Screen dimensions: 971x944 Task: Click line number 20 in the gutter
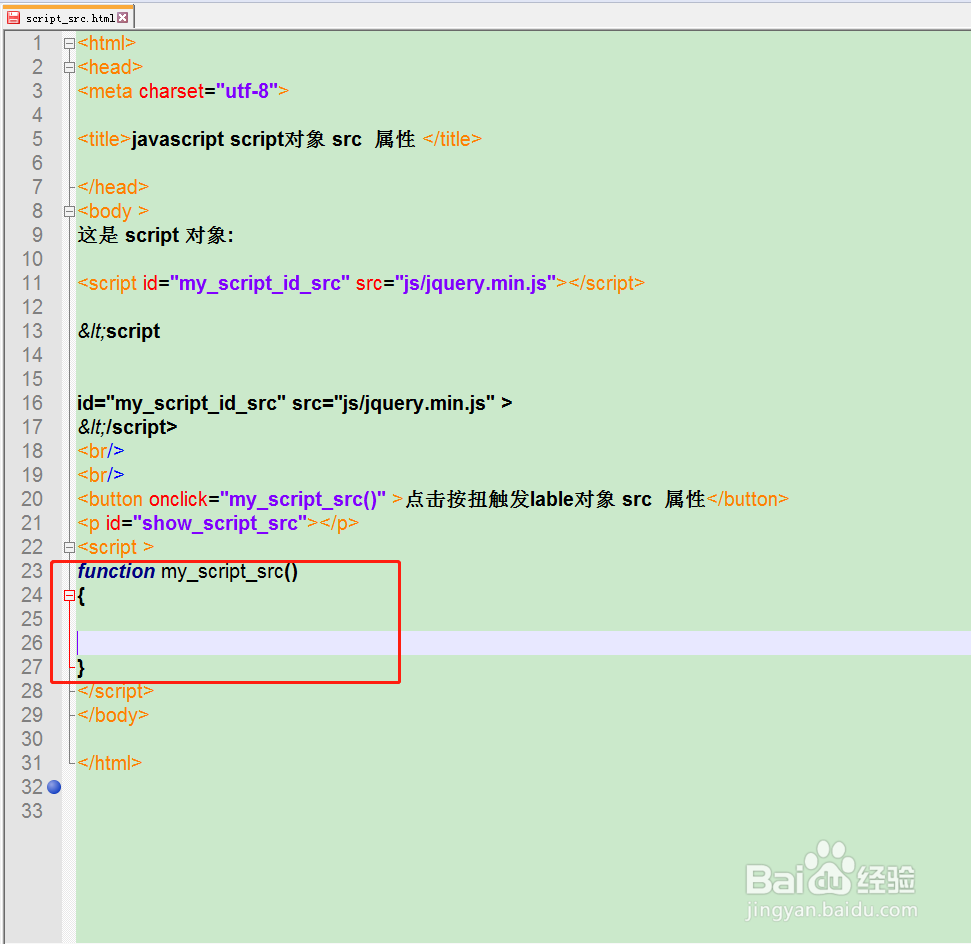32,499
